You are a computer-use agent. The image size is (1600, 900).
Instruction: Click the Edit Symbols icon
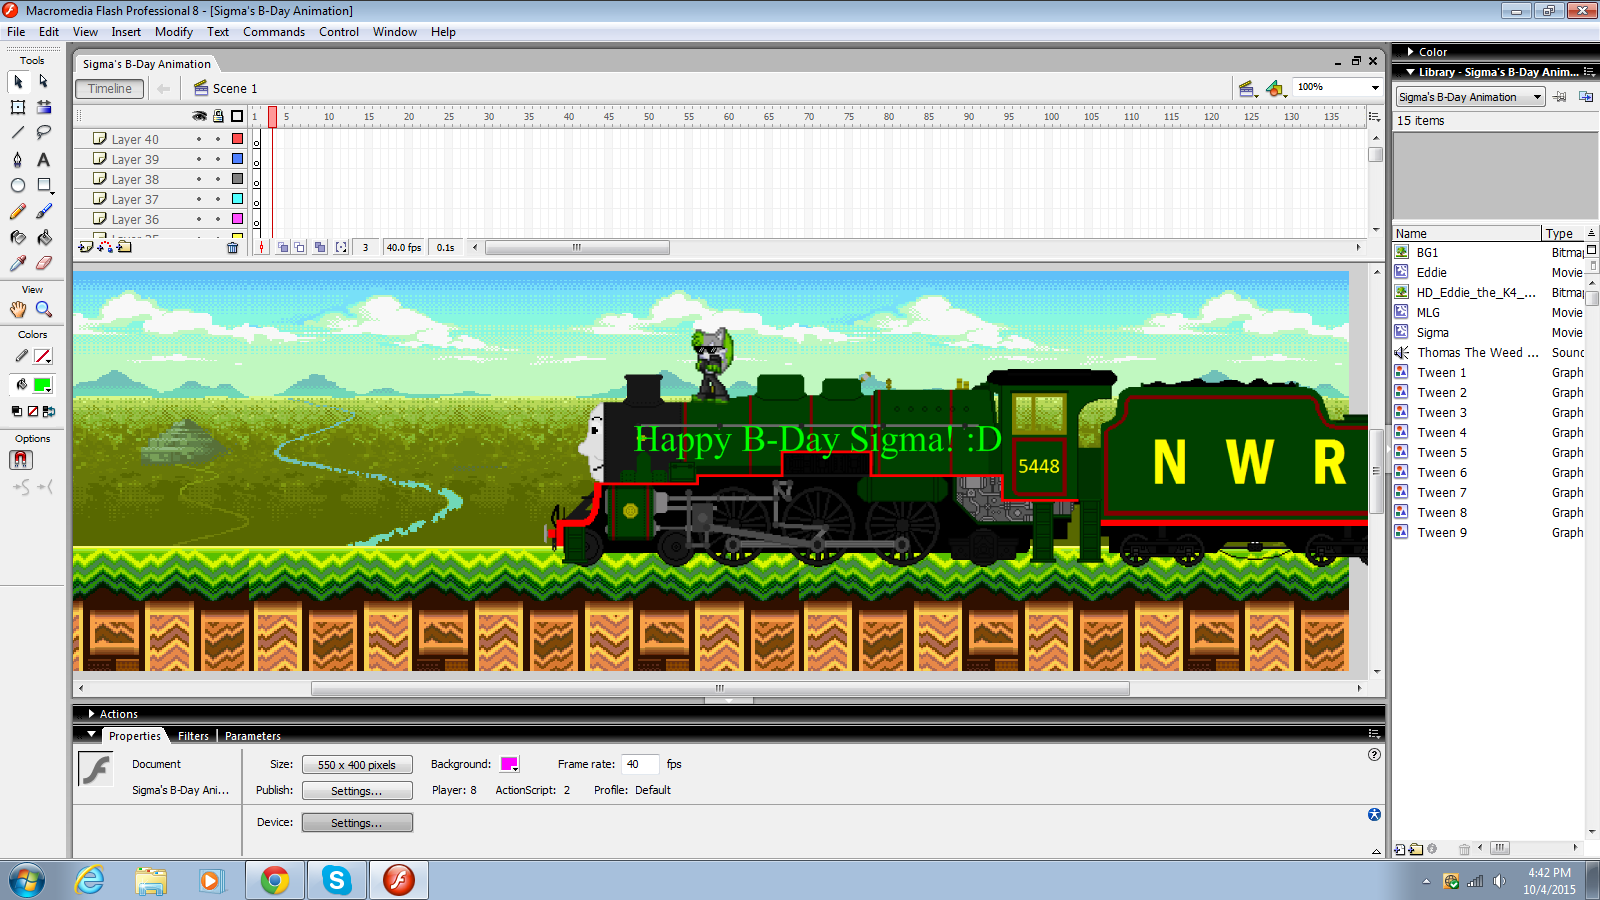coord(1274,89)
